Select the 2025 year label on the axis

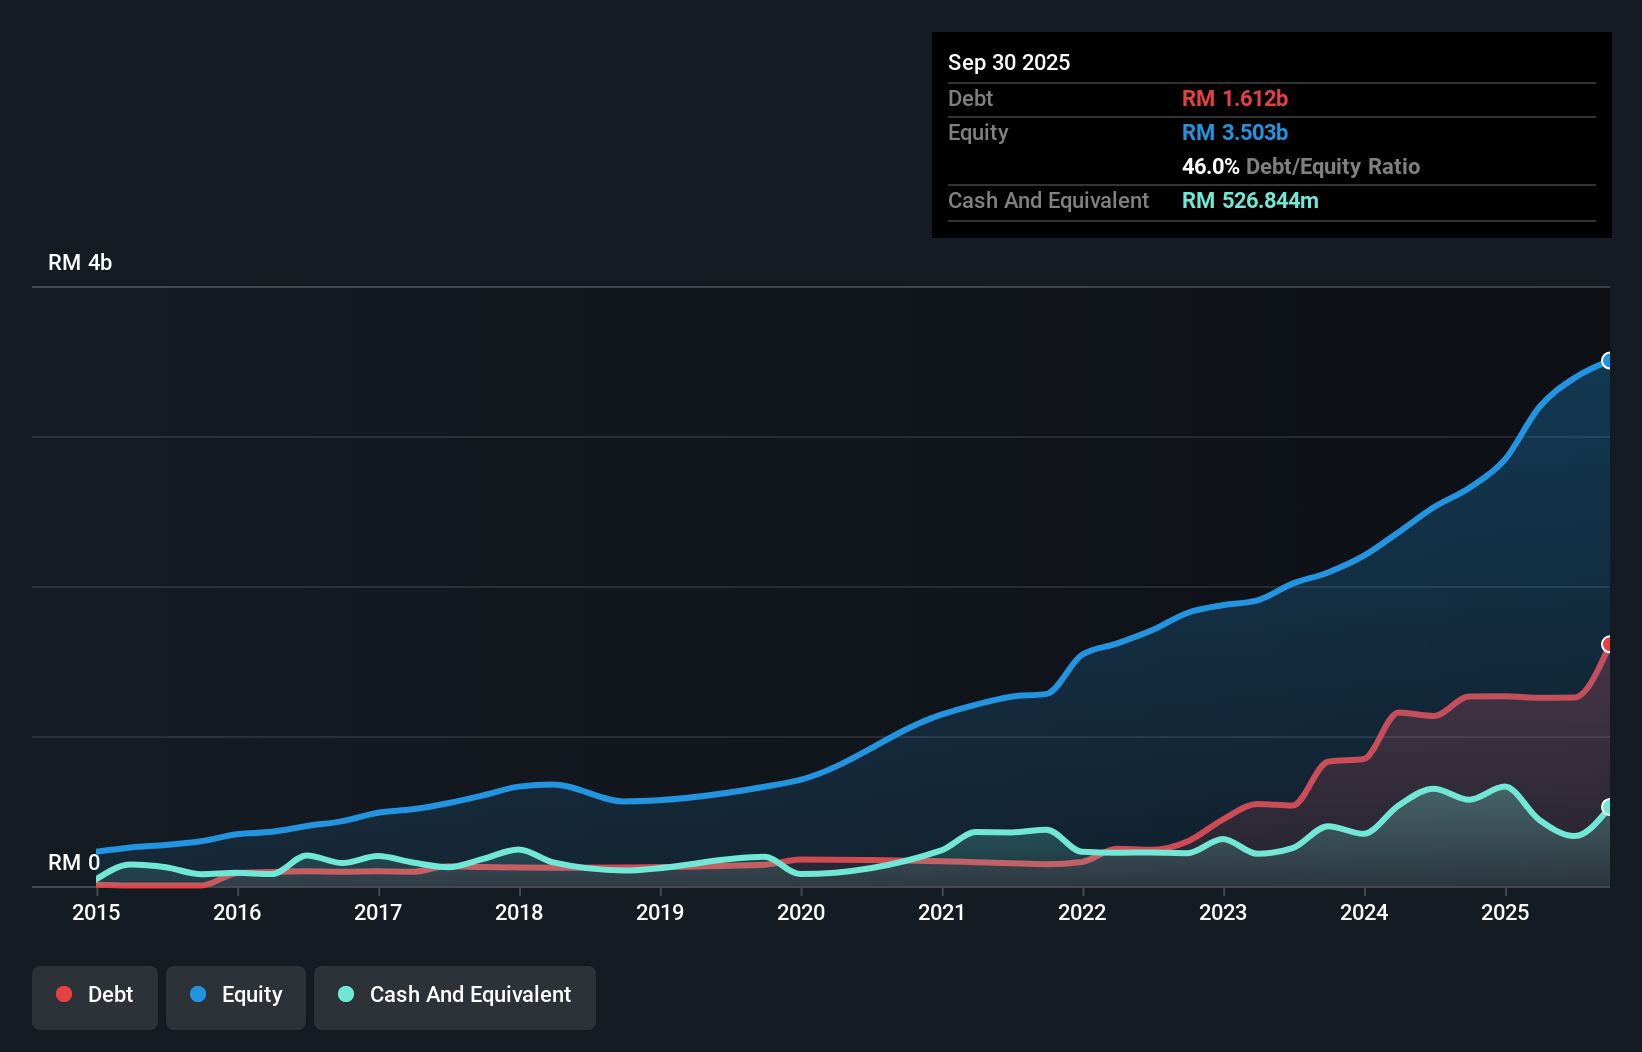tap(1506, 912)
